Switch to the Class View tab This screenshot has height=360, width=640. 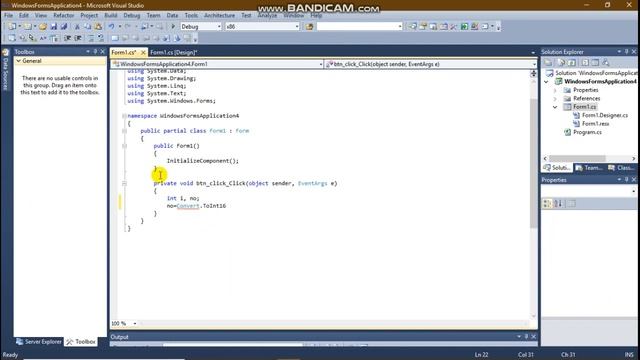pos(621,168)
